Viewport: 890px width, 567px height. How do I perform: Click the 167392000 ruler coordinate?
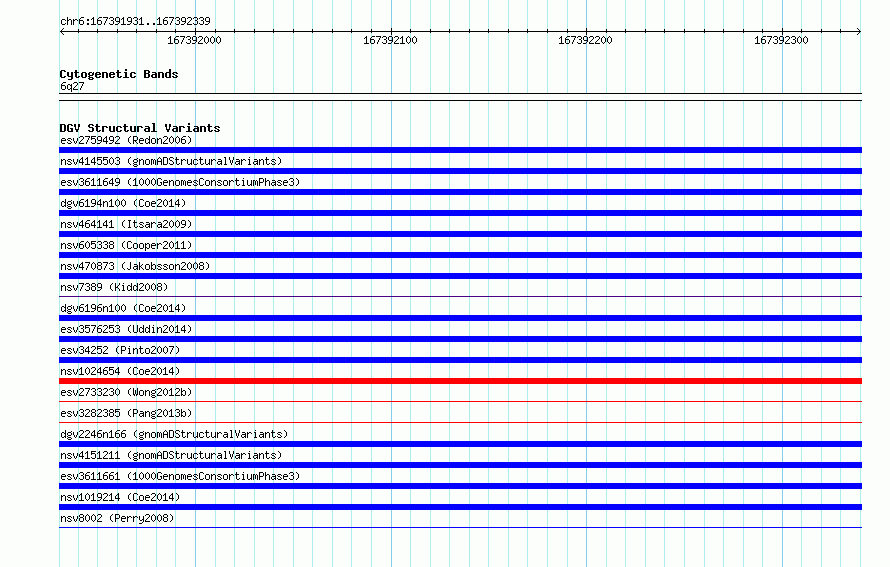[194, 40]
